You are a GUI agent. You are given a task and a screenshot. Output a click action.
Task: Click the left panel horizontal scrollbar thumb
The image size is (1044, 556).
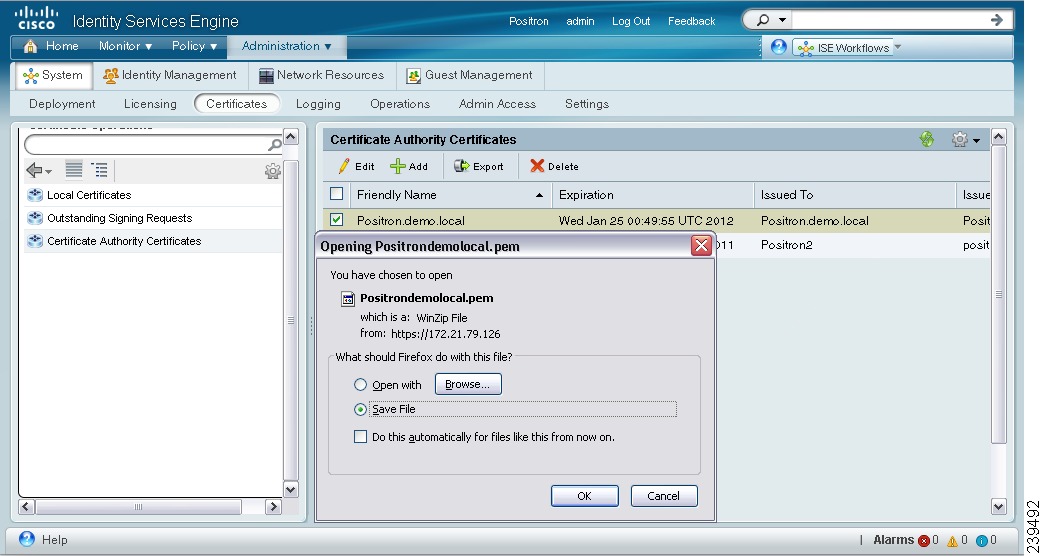tap(138, 507)
